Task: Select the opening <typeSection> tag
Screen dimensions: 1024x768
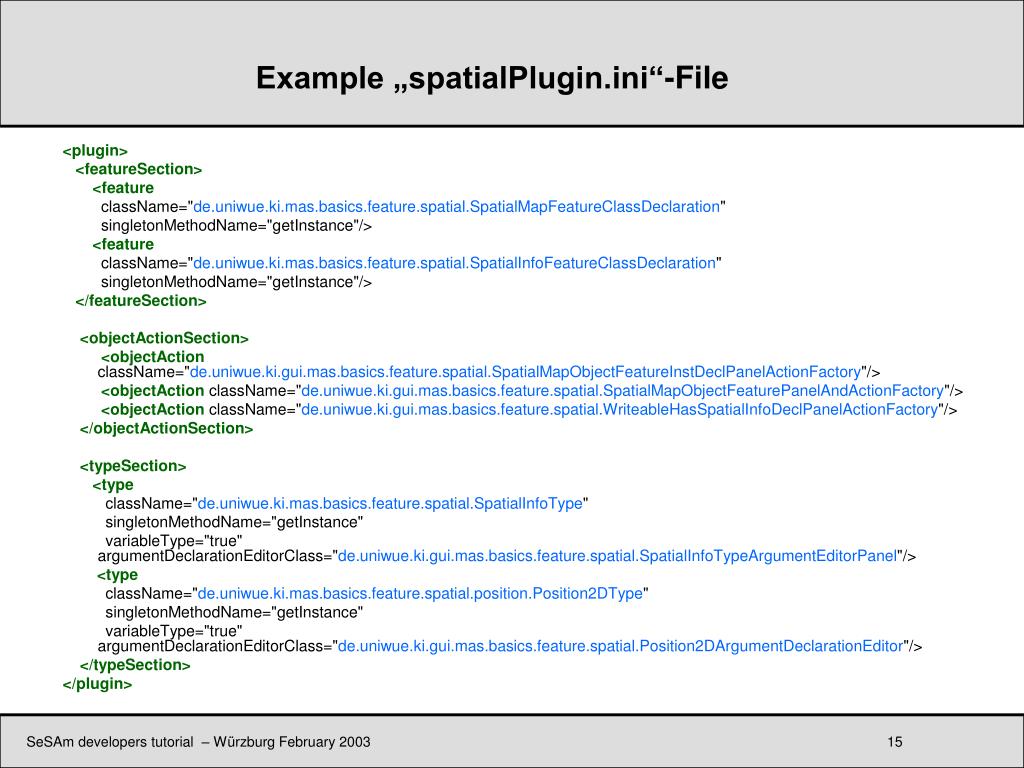Action: (x=133, y=466)
